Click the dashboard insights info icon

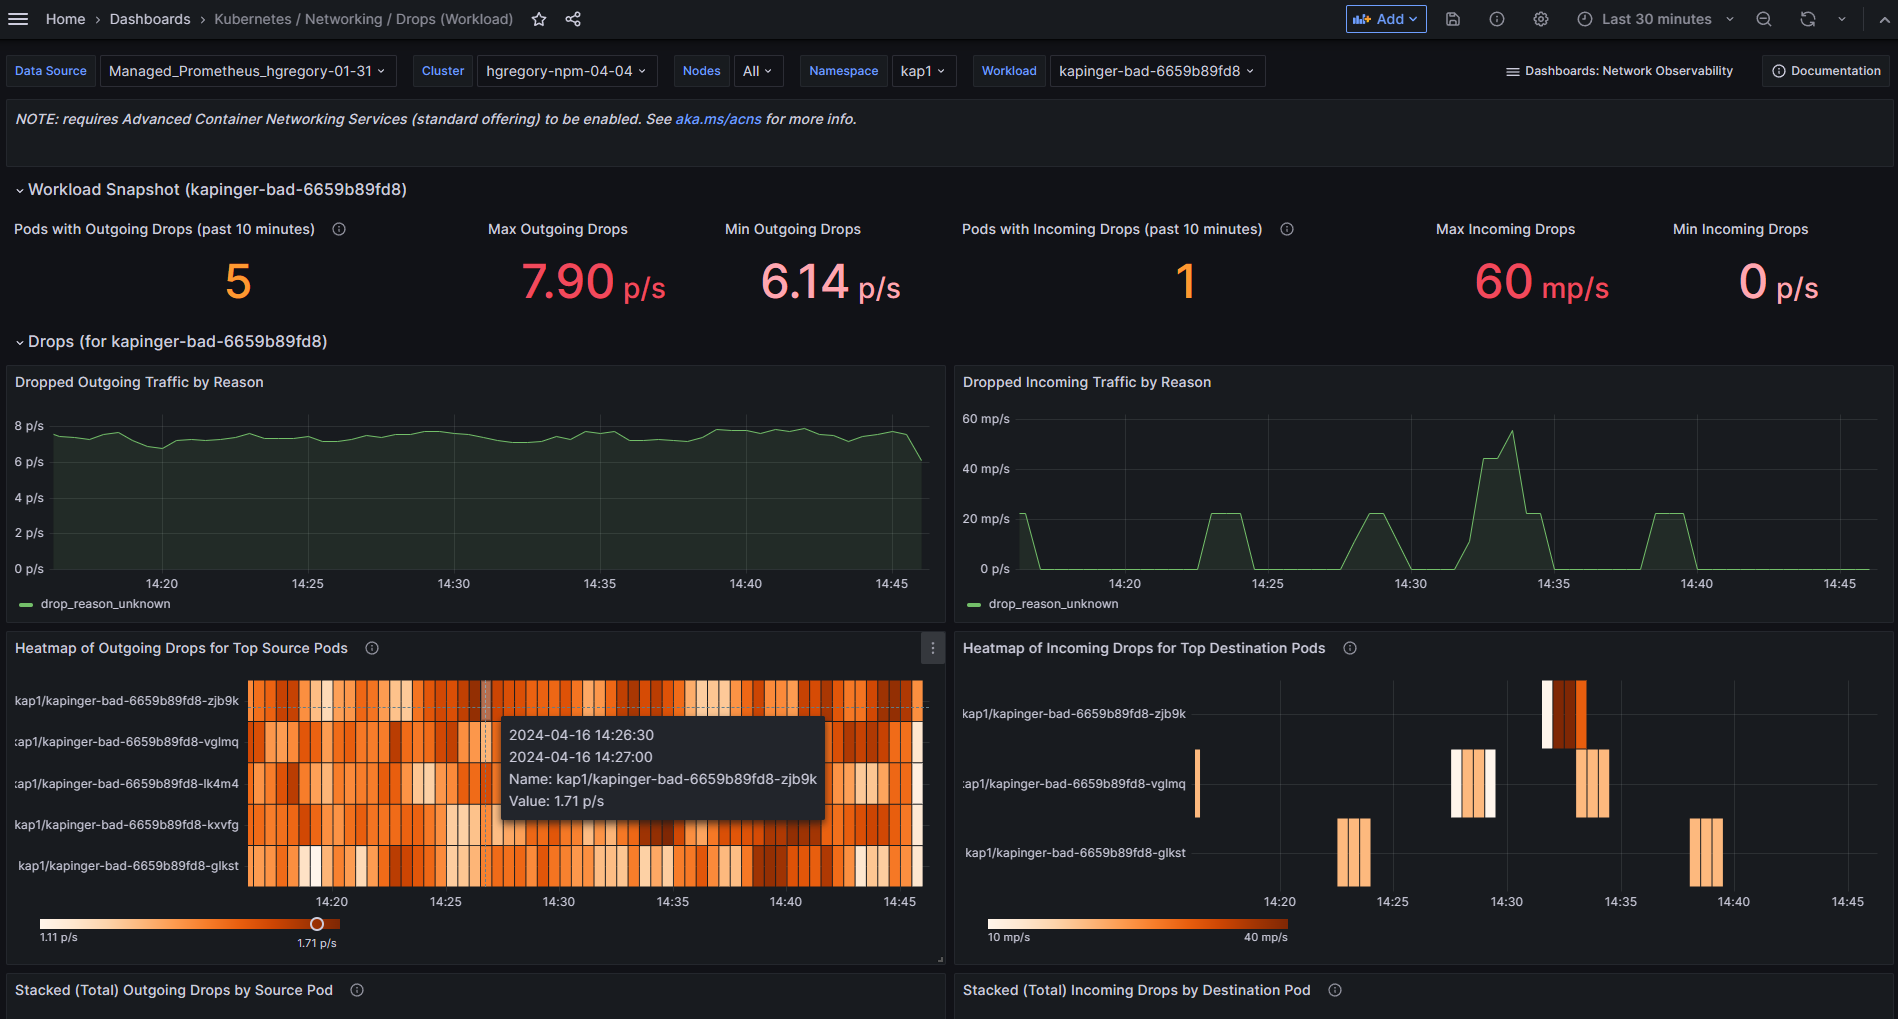[1497, 19]
